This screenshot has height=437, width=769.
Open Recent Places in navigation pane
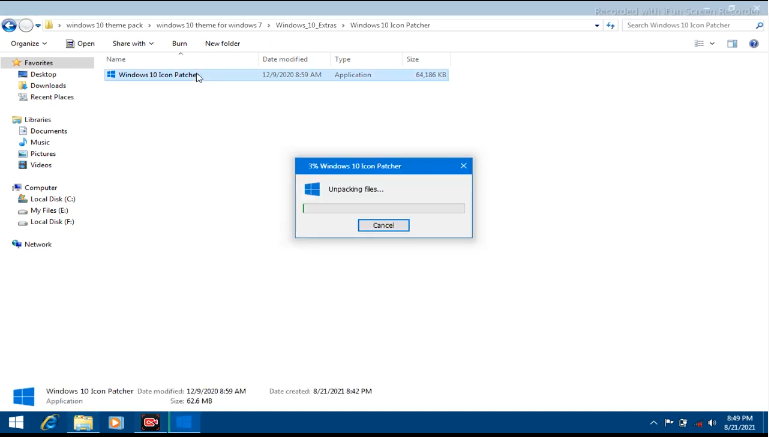pyautogui.click(x=52, y=97)
